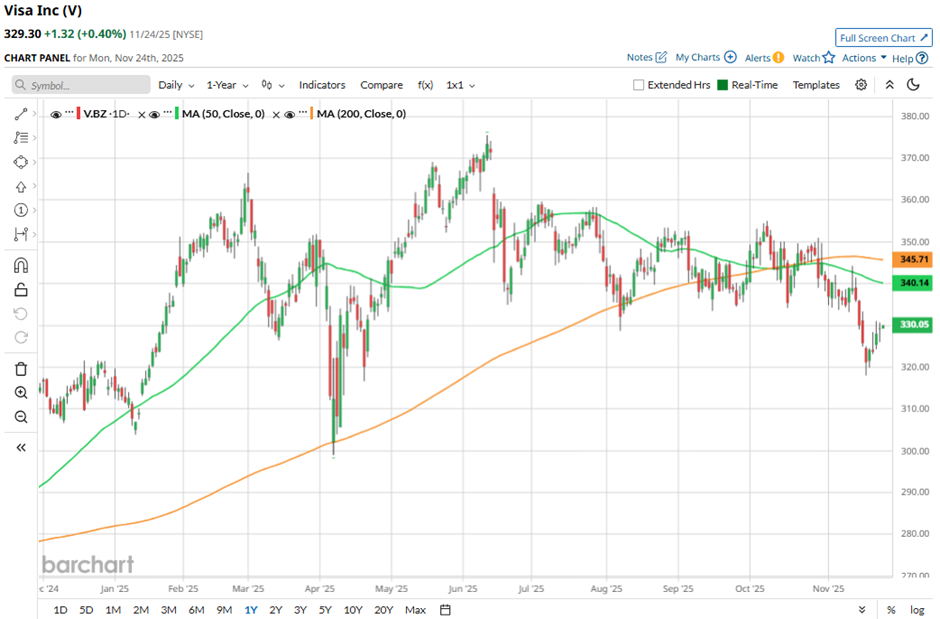
Task: Open Full Screen Chart
Action: (x=884, y=38)
